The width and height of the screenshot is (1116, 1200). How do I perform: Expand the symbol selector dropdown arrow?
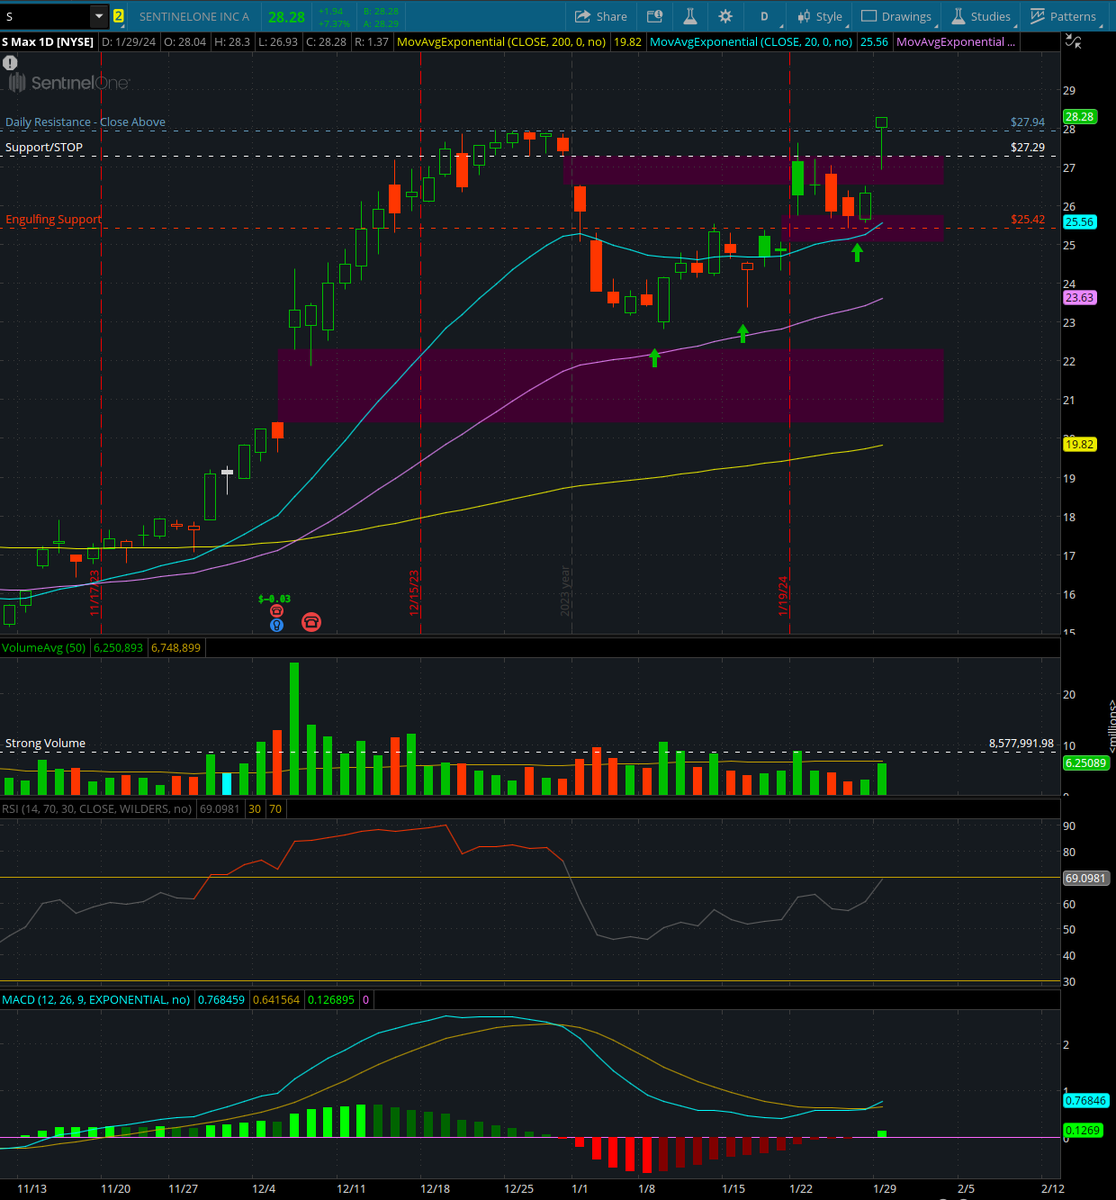(x=98, y=16)
